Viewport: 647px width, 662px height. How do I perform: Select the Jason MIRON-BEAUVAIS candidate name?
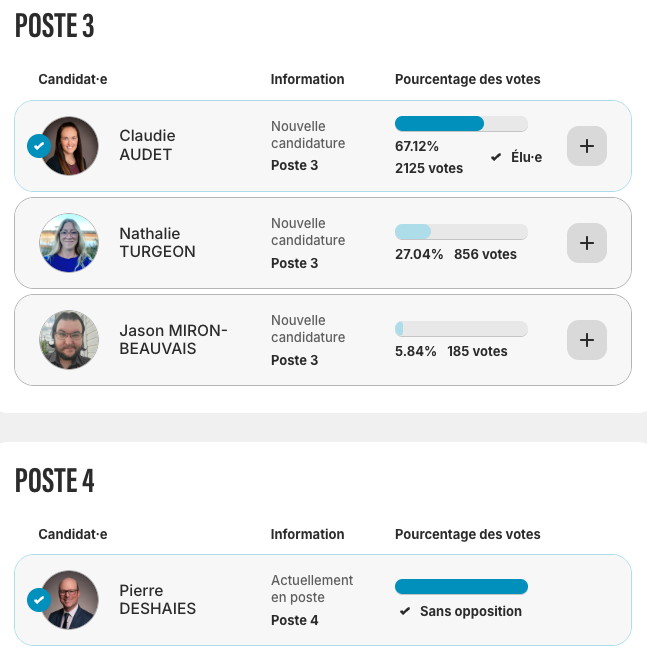point(173,339)
